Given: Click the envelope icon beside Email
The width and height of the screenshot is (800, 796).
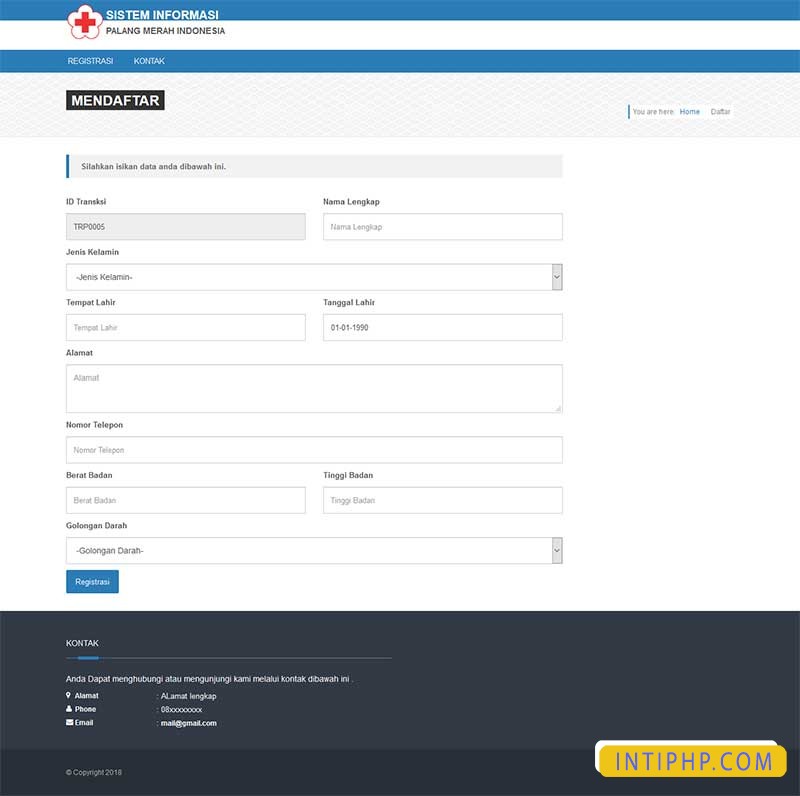Looking at the screenshot, I should coord(69,722).
